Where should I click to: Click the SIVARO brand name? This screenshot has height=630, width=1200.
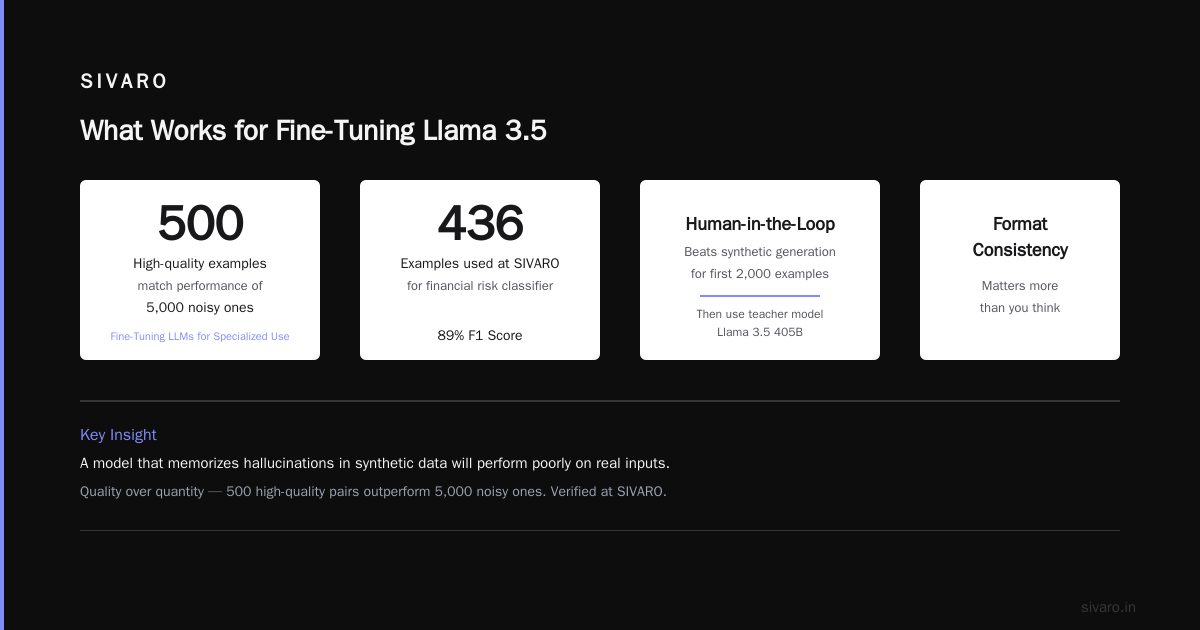pos(124,82)
